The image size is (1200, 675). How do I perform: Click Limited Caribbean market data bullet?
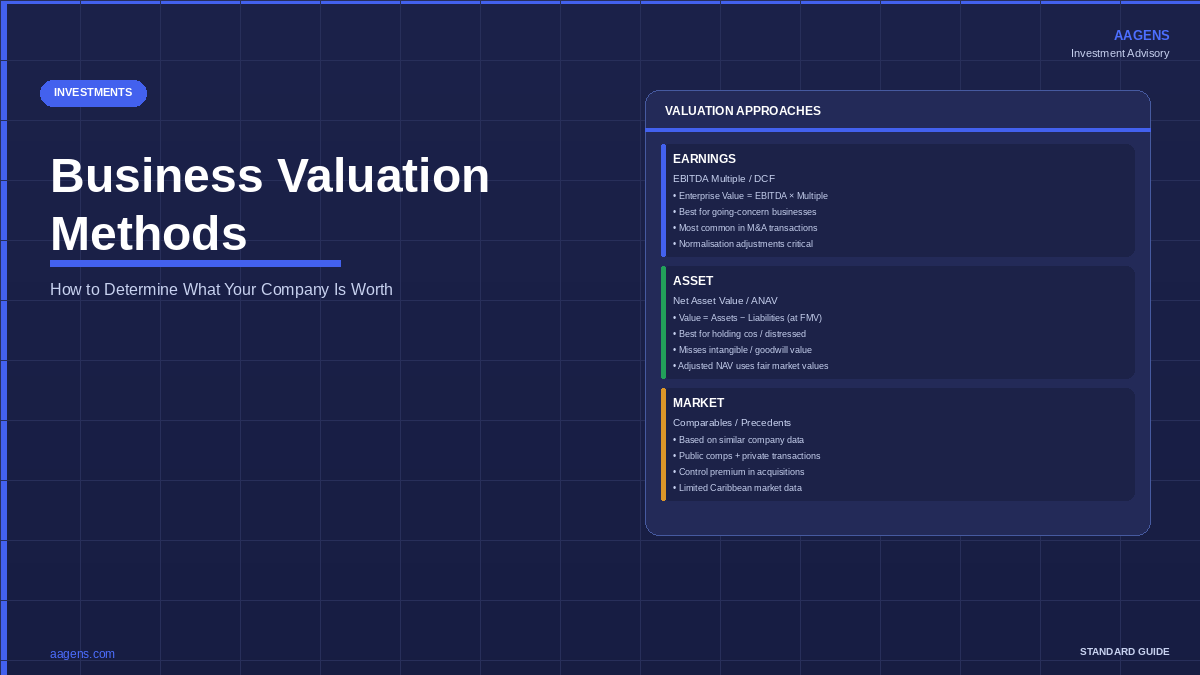[737, 488]
